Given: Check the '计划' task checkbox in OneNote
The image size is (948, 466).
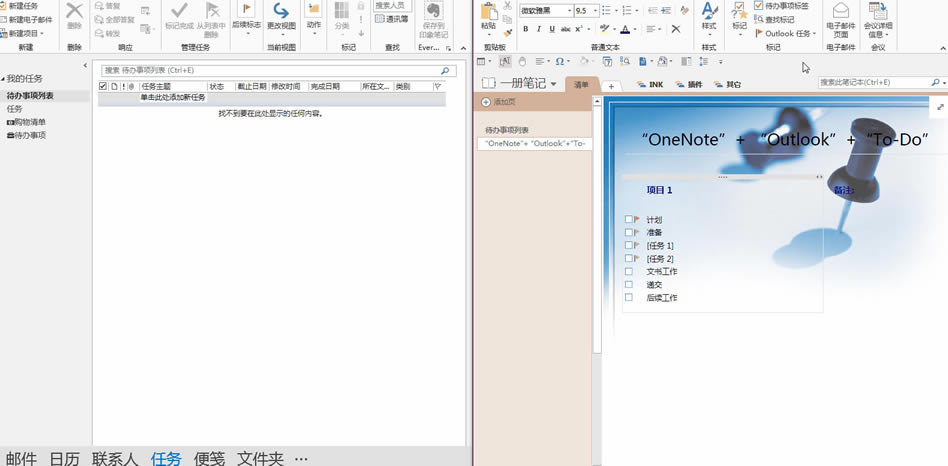Looking at the screenshot, I should tap(629, 219).
